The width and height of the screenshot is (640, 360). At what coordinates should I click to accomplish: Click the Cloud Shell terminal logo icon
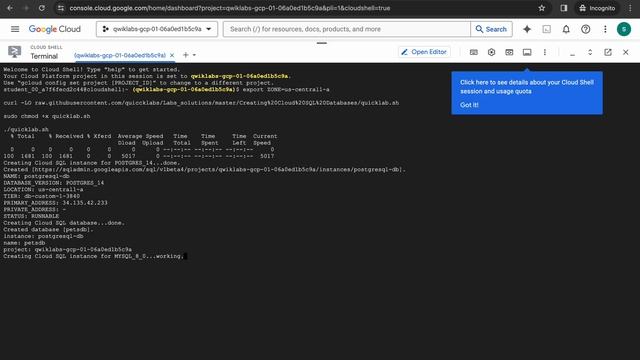click(x=14, y=52)
